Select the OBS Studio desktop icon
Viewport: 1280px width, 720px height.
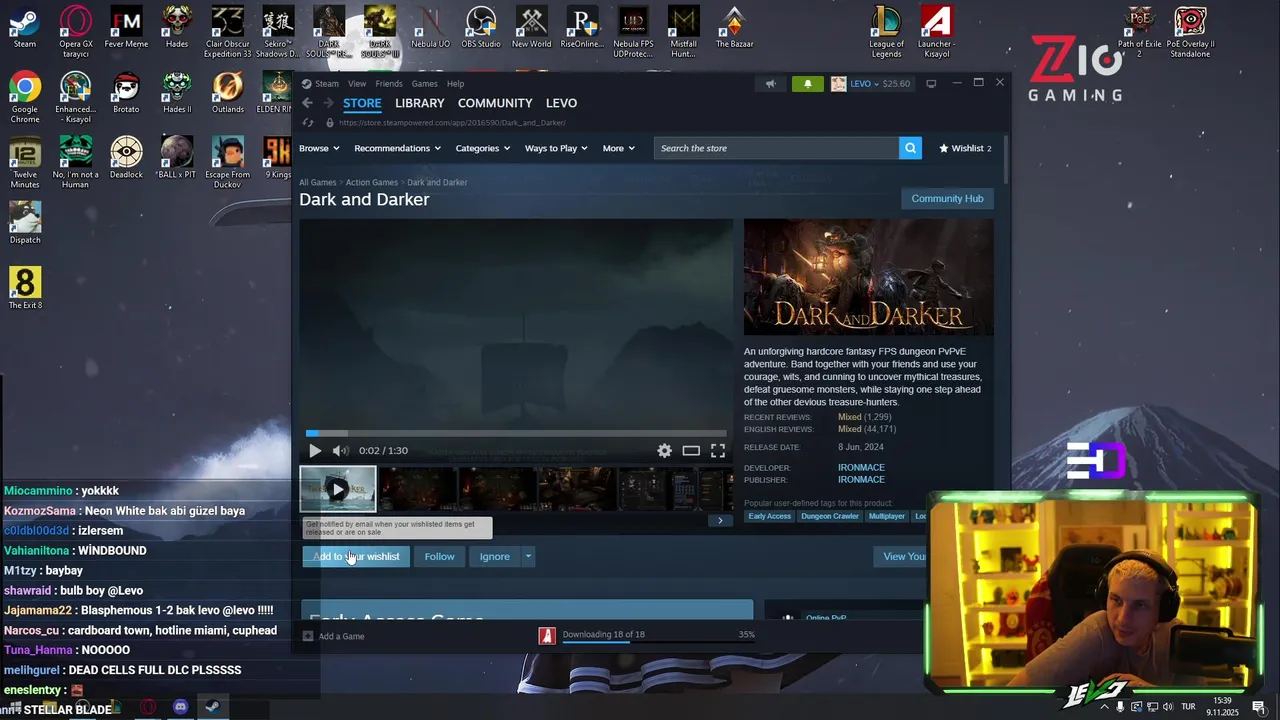[481, 27]
